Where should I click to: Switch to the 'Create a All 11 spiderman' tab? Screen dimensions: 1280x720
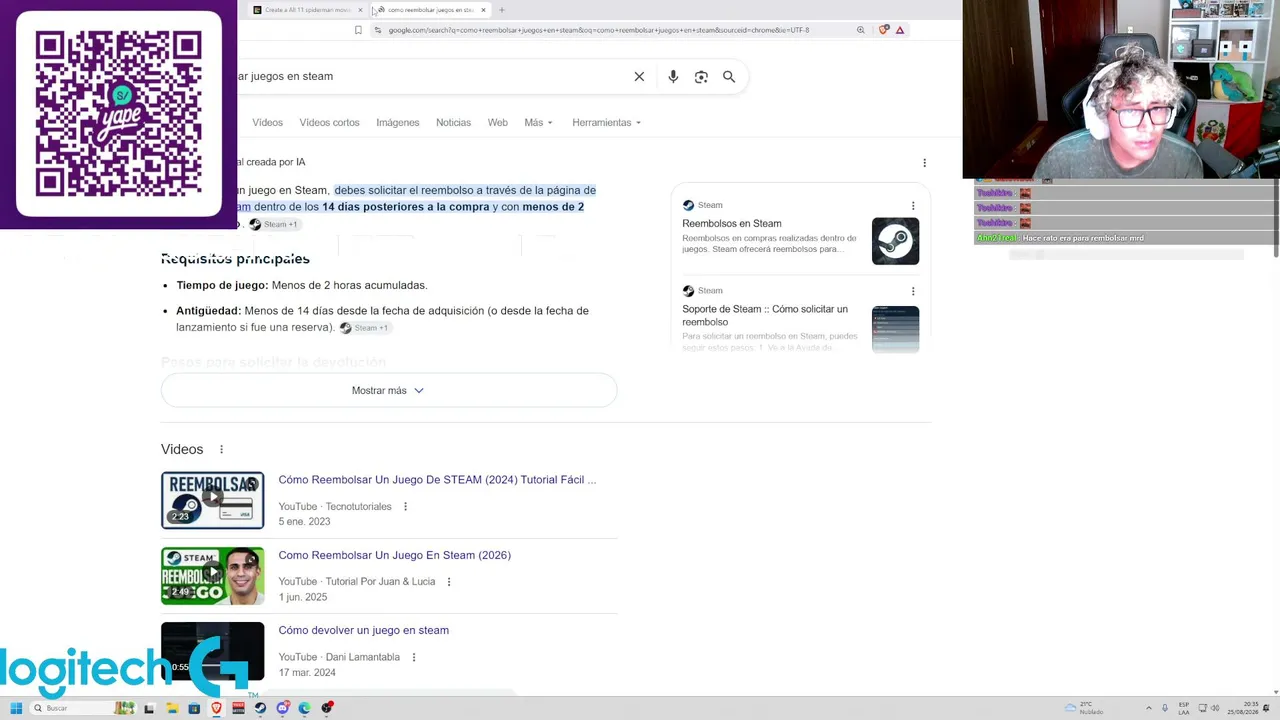tap(308, 10)
